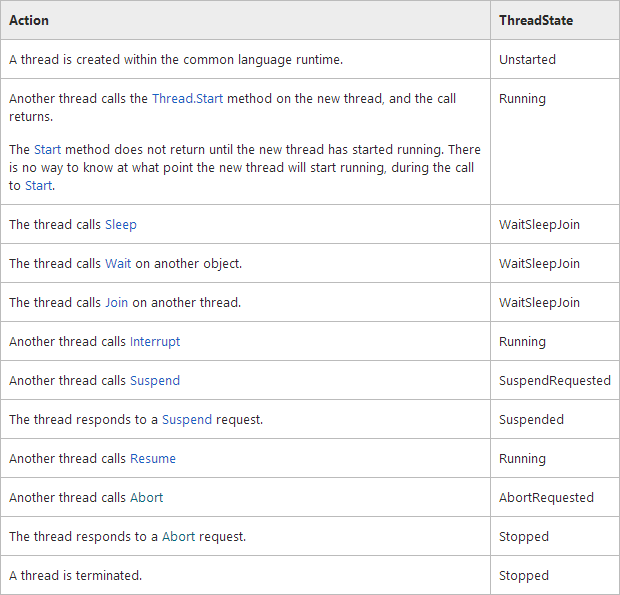This screenshot has width=620, height=595.
Task: Select the Unstarted state cell
Action: (x=527, y=60)
